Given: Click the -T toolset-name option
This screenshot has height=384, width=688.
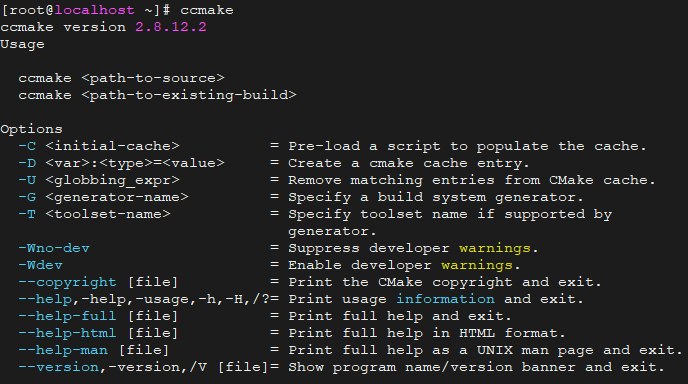Looking at the screenshot, I should click(x=94, y=214).
